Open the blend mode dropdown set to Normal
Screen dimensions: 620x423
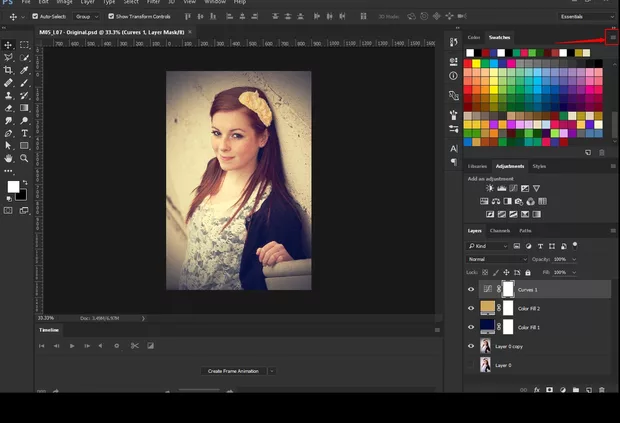click(x=496, y=259)
